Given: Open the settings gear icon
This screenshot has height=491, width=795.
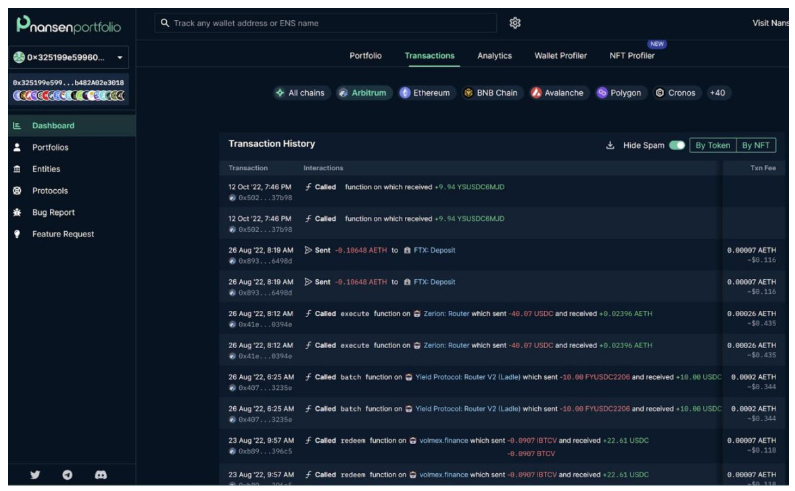Looking at the screenshot, I should coord(515,23).
